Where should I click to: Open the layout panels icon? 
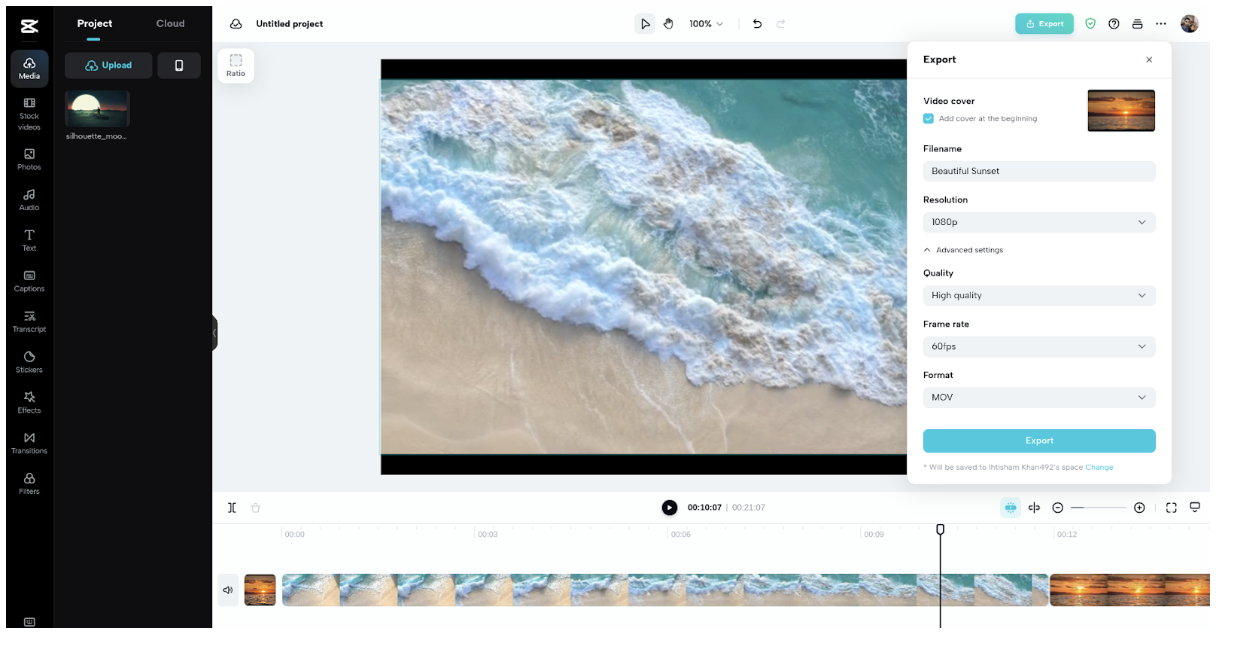click(x=1137, y=23)
